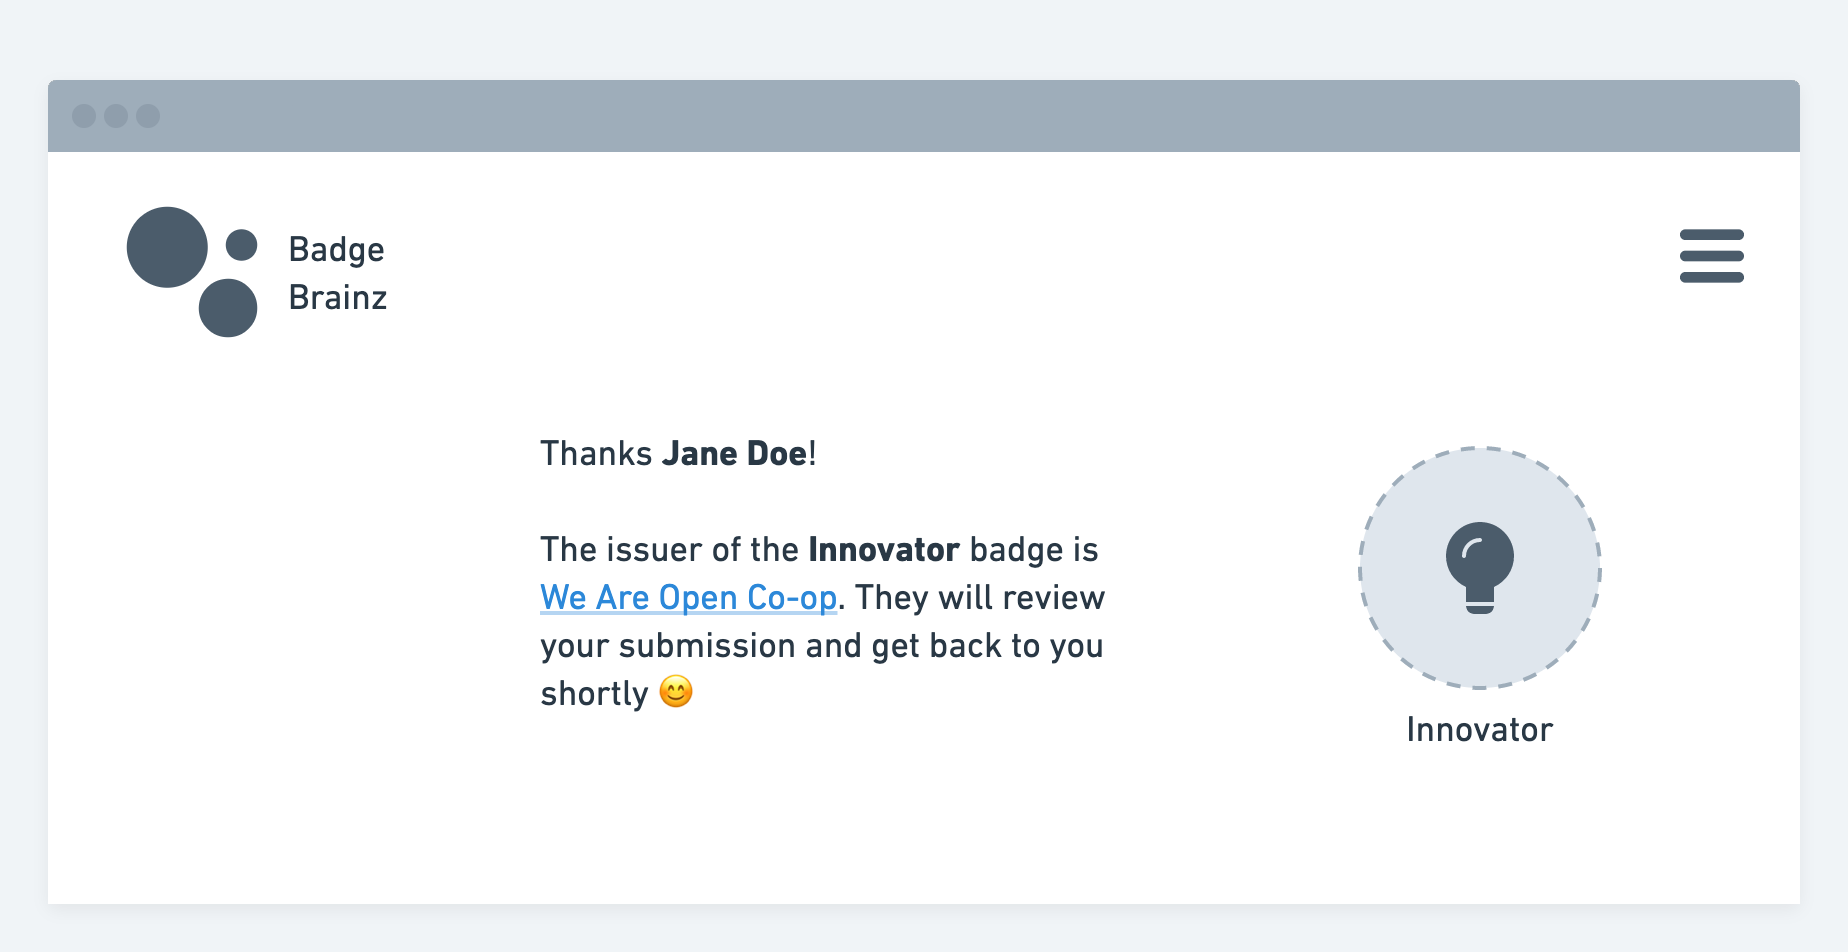Screen dimensions: 1848x952
Task: Click the 'Innovator' label below the badge
Action: pyautogui.click(x=1479, y=730)
